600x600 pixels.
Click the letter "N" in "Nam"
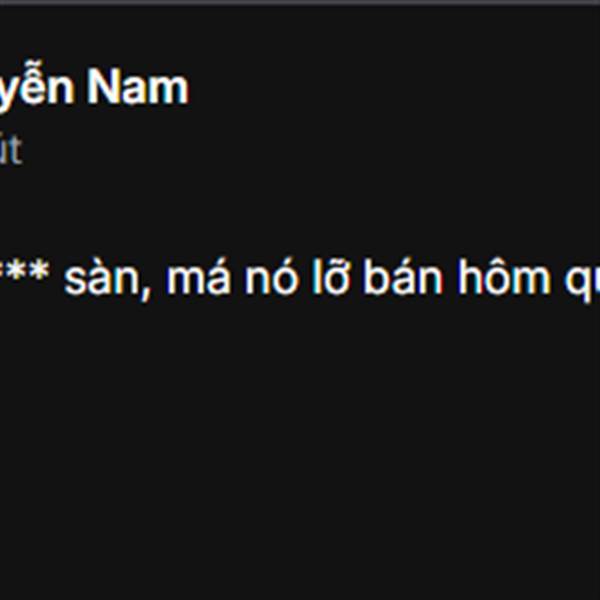point(101,88)
